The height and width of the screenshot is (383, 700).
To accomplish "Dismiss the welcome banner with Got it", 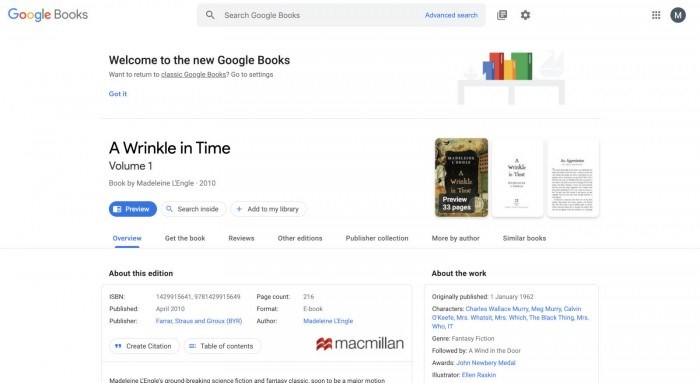I will coord(118,94).
